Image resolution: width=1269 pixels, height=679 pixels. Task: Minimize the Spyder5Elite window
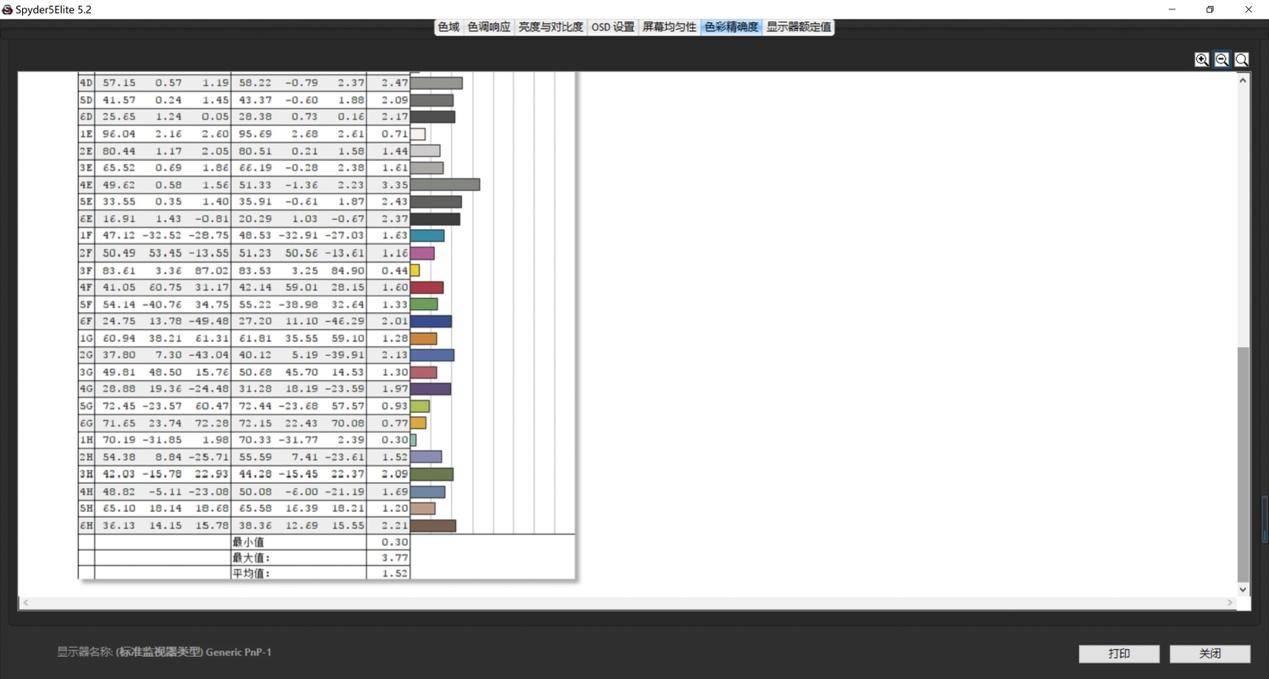[1172, 9]
